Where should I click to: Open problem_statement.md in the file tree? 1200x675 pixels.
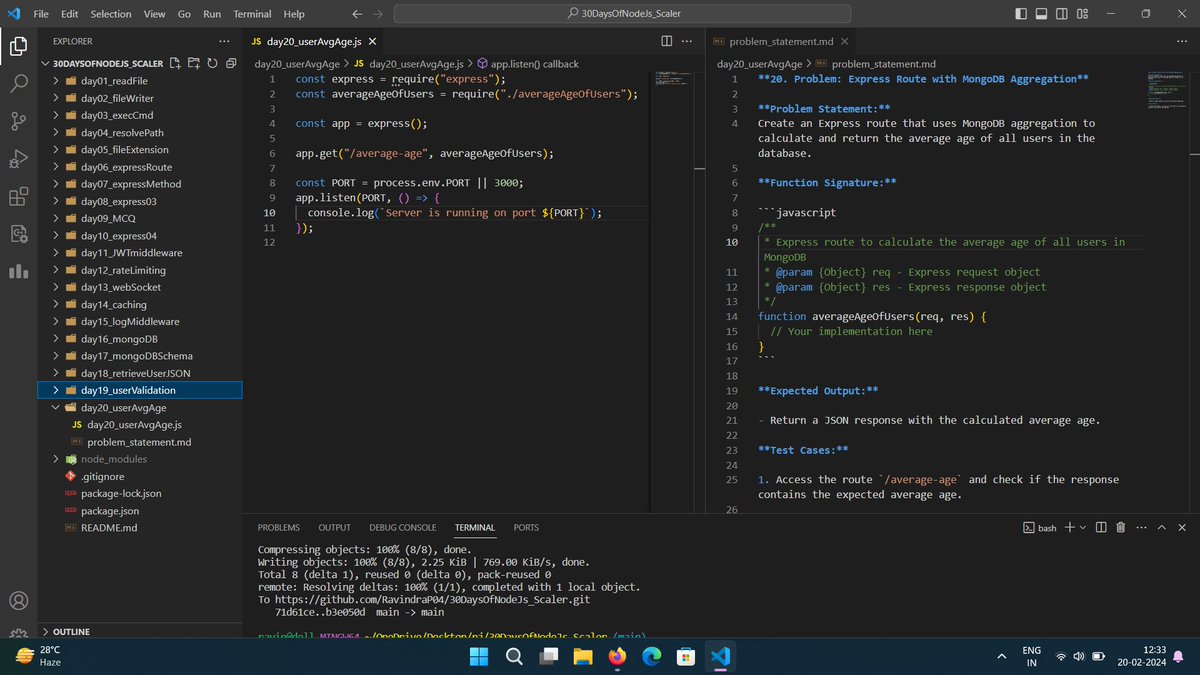point(140,442)
